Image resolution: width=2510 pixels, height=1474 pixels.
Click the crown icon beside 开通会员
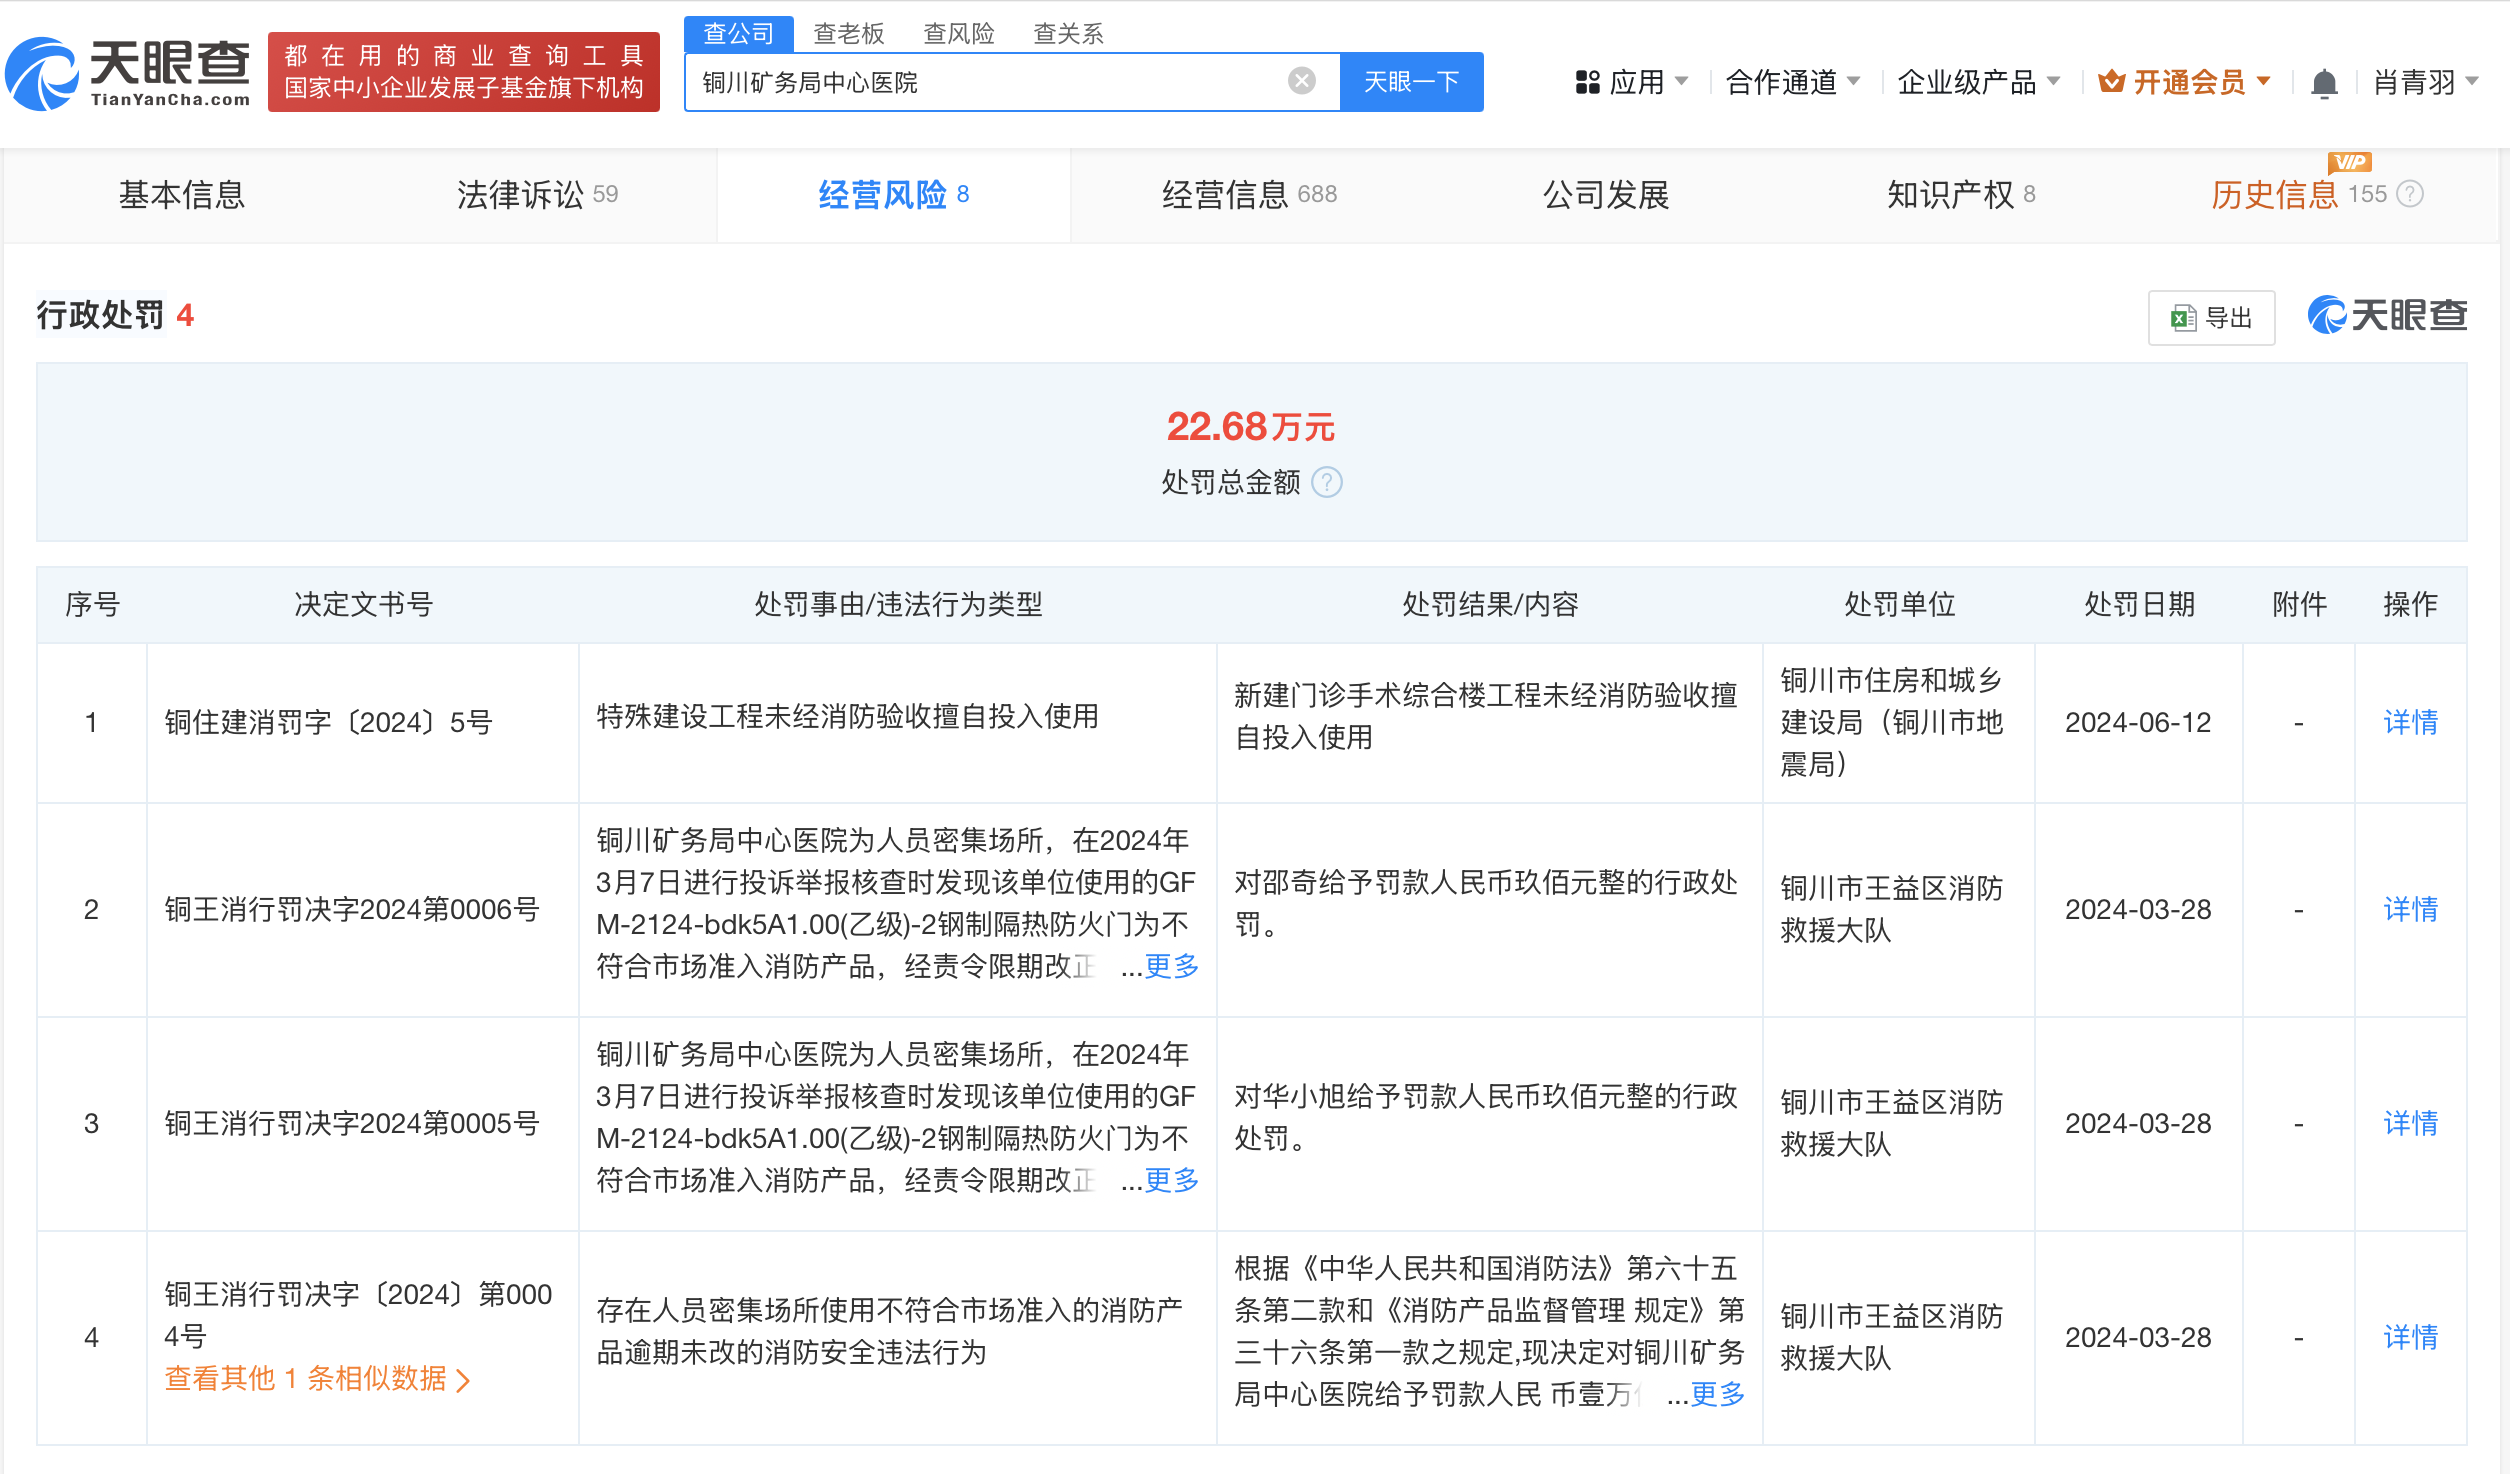click(2111, 81)
